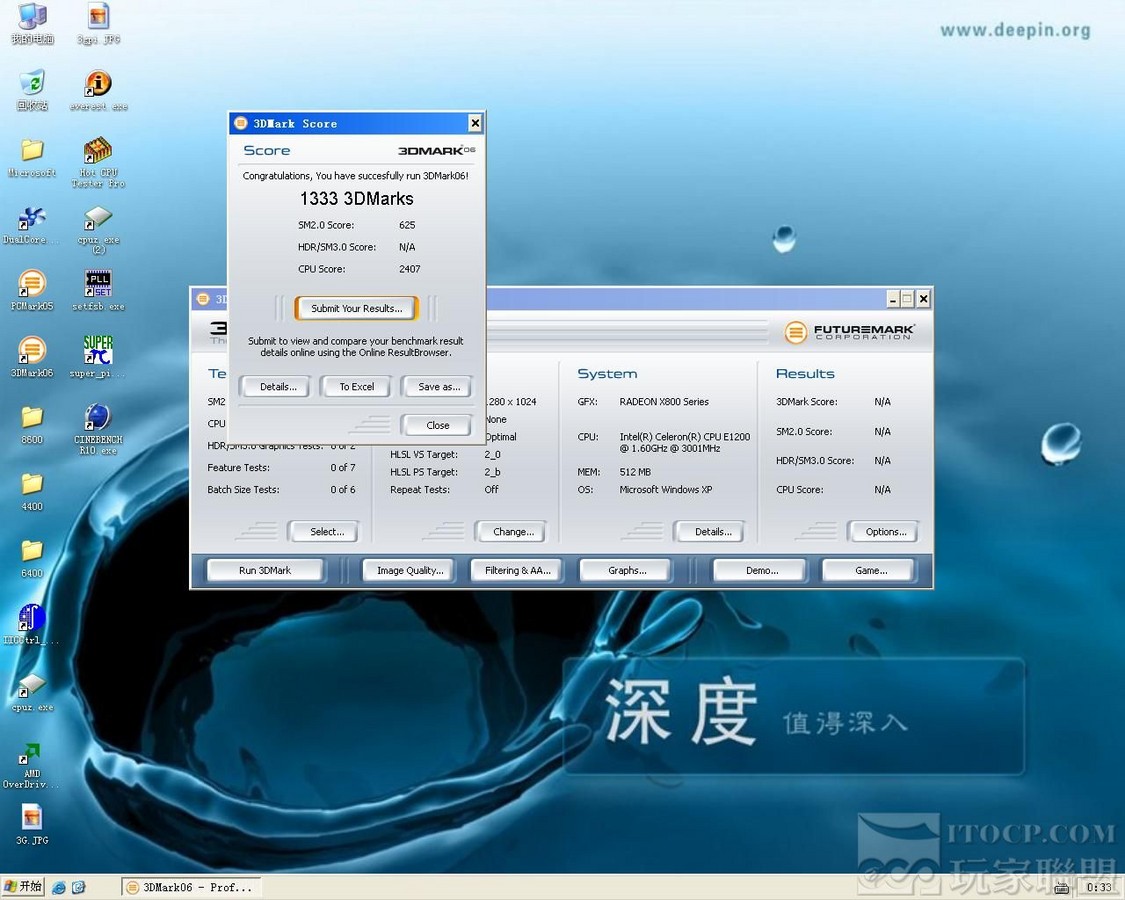Screen dimensions: 1125x900
Task: Click the Feature Tests value 0 of 7
Action: 342,468
